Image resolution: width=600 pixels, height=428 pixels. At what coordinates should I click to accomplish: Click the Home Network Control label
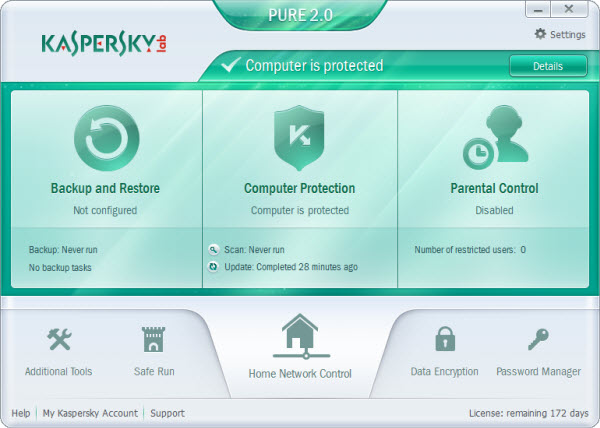[x=300, y=373]
